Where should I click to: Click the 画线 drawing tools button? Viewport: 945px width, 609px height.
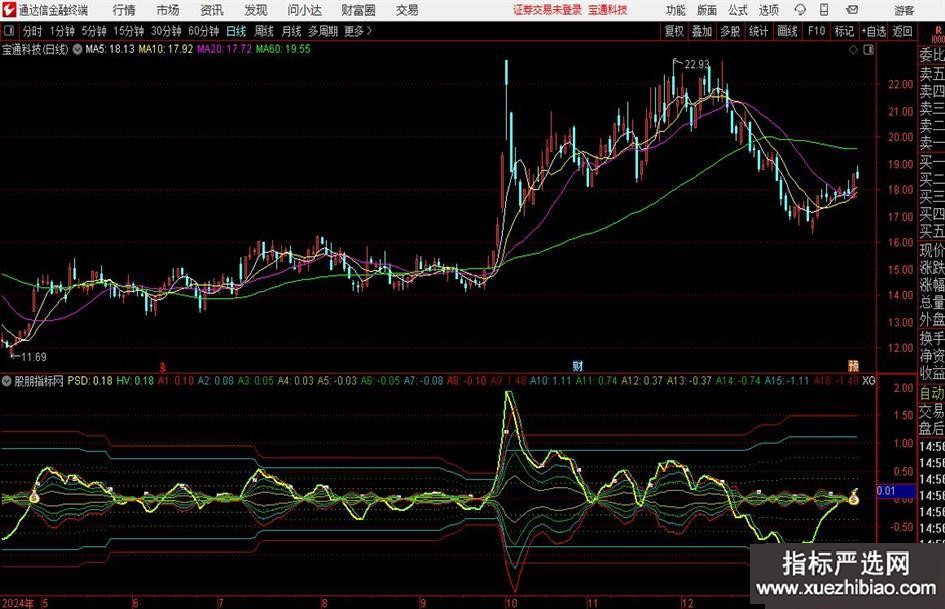[x=787, y=31]
